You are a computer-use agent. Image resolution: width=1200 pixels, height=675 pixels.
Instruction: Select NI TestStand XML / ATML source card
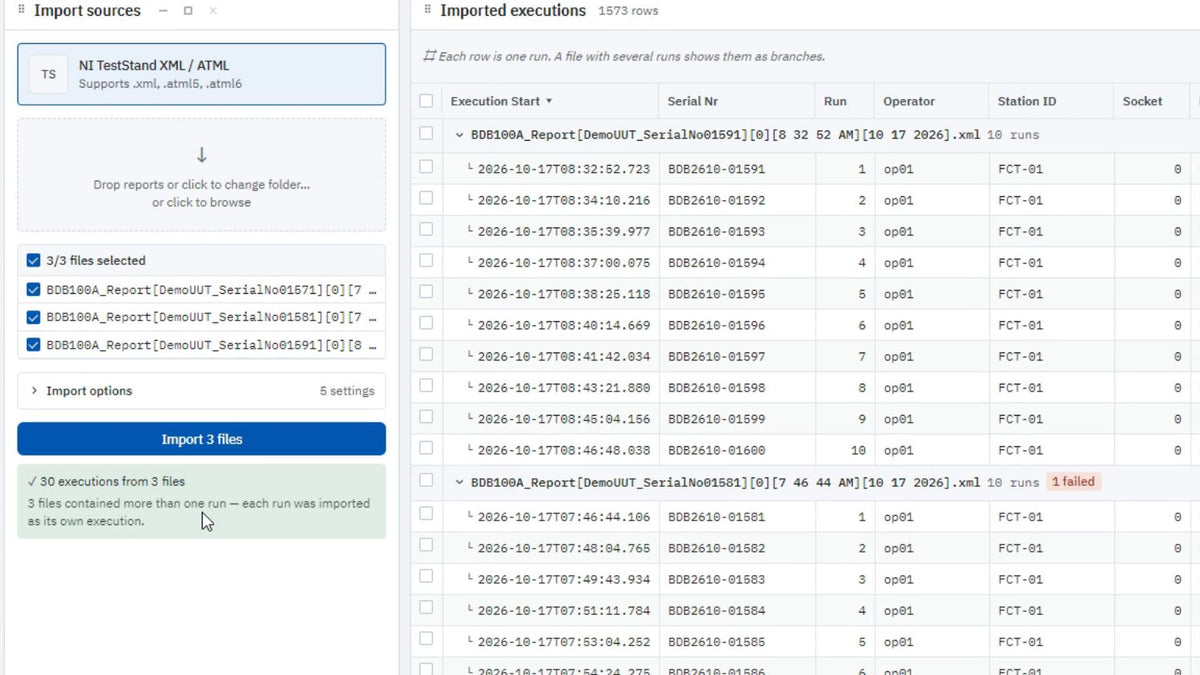click(201, 74)
